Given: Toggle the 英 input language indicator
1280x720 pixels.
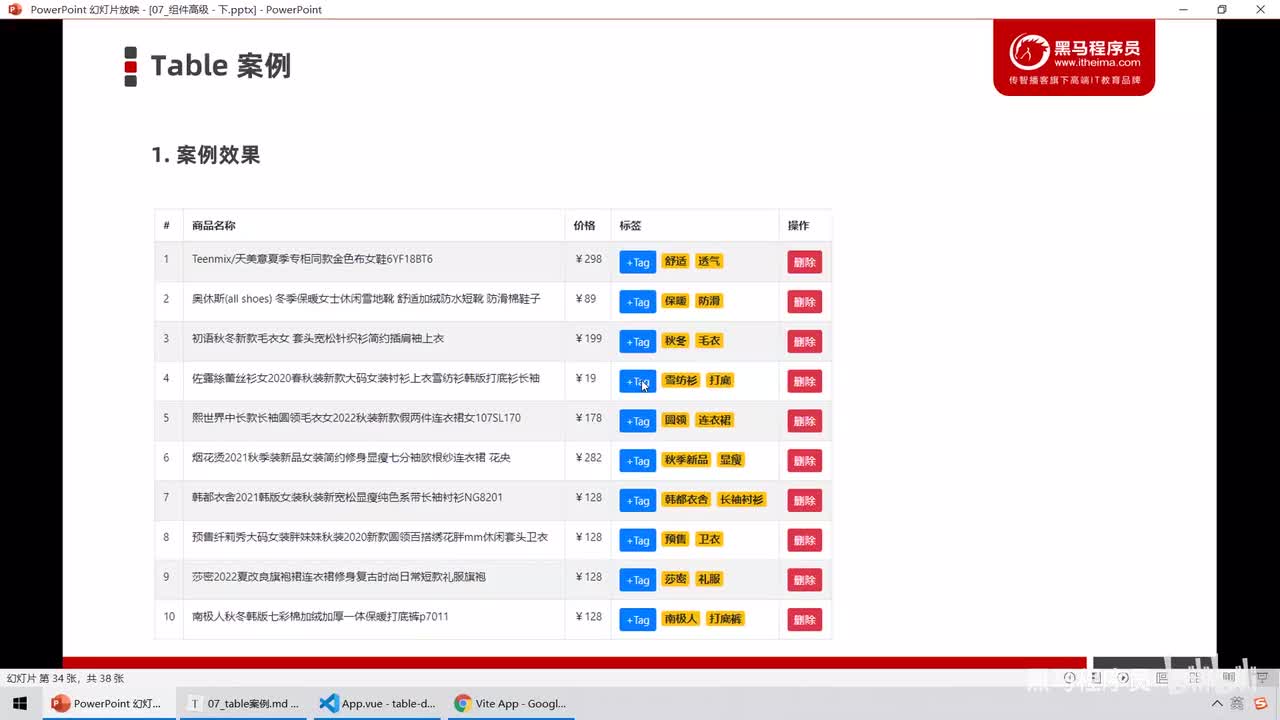Looking at the screenshot, I should click(x=1238, y=704).
